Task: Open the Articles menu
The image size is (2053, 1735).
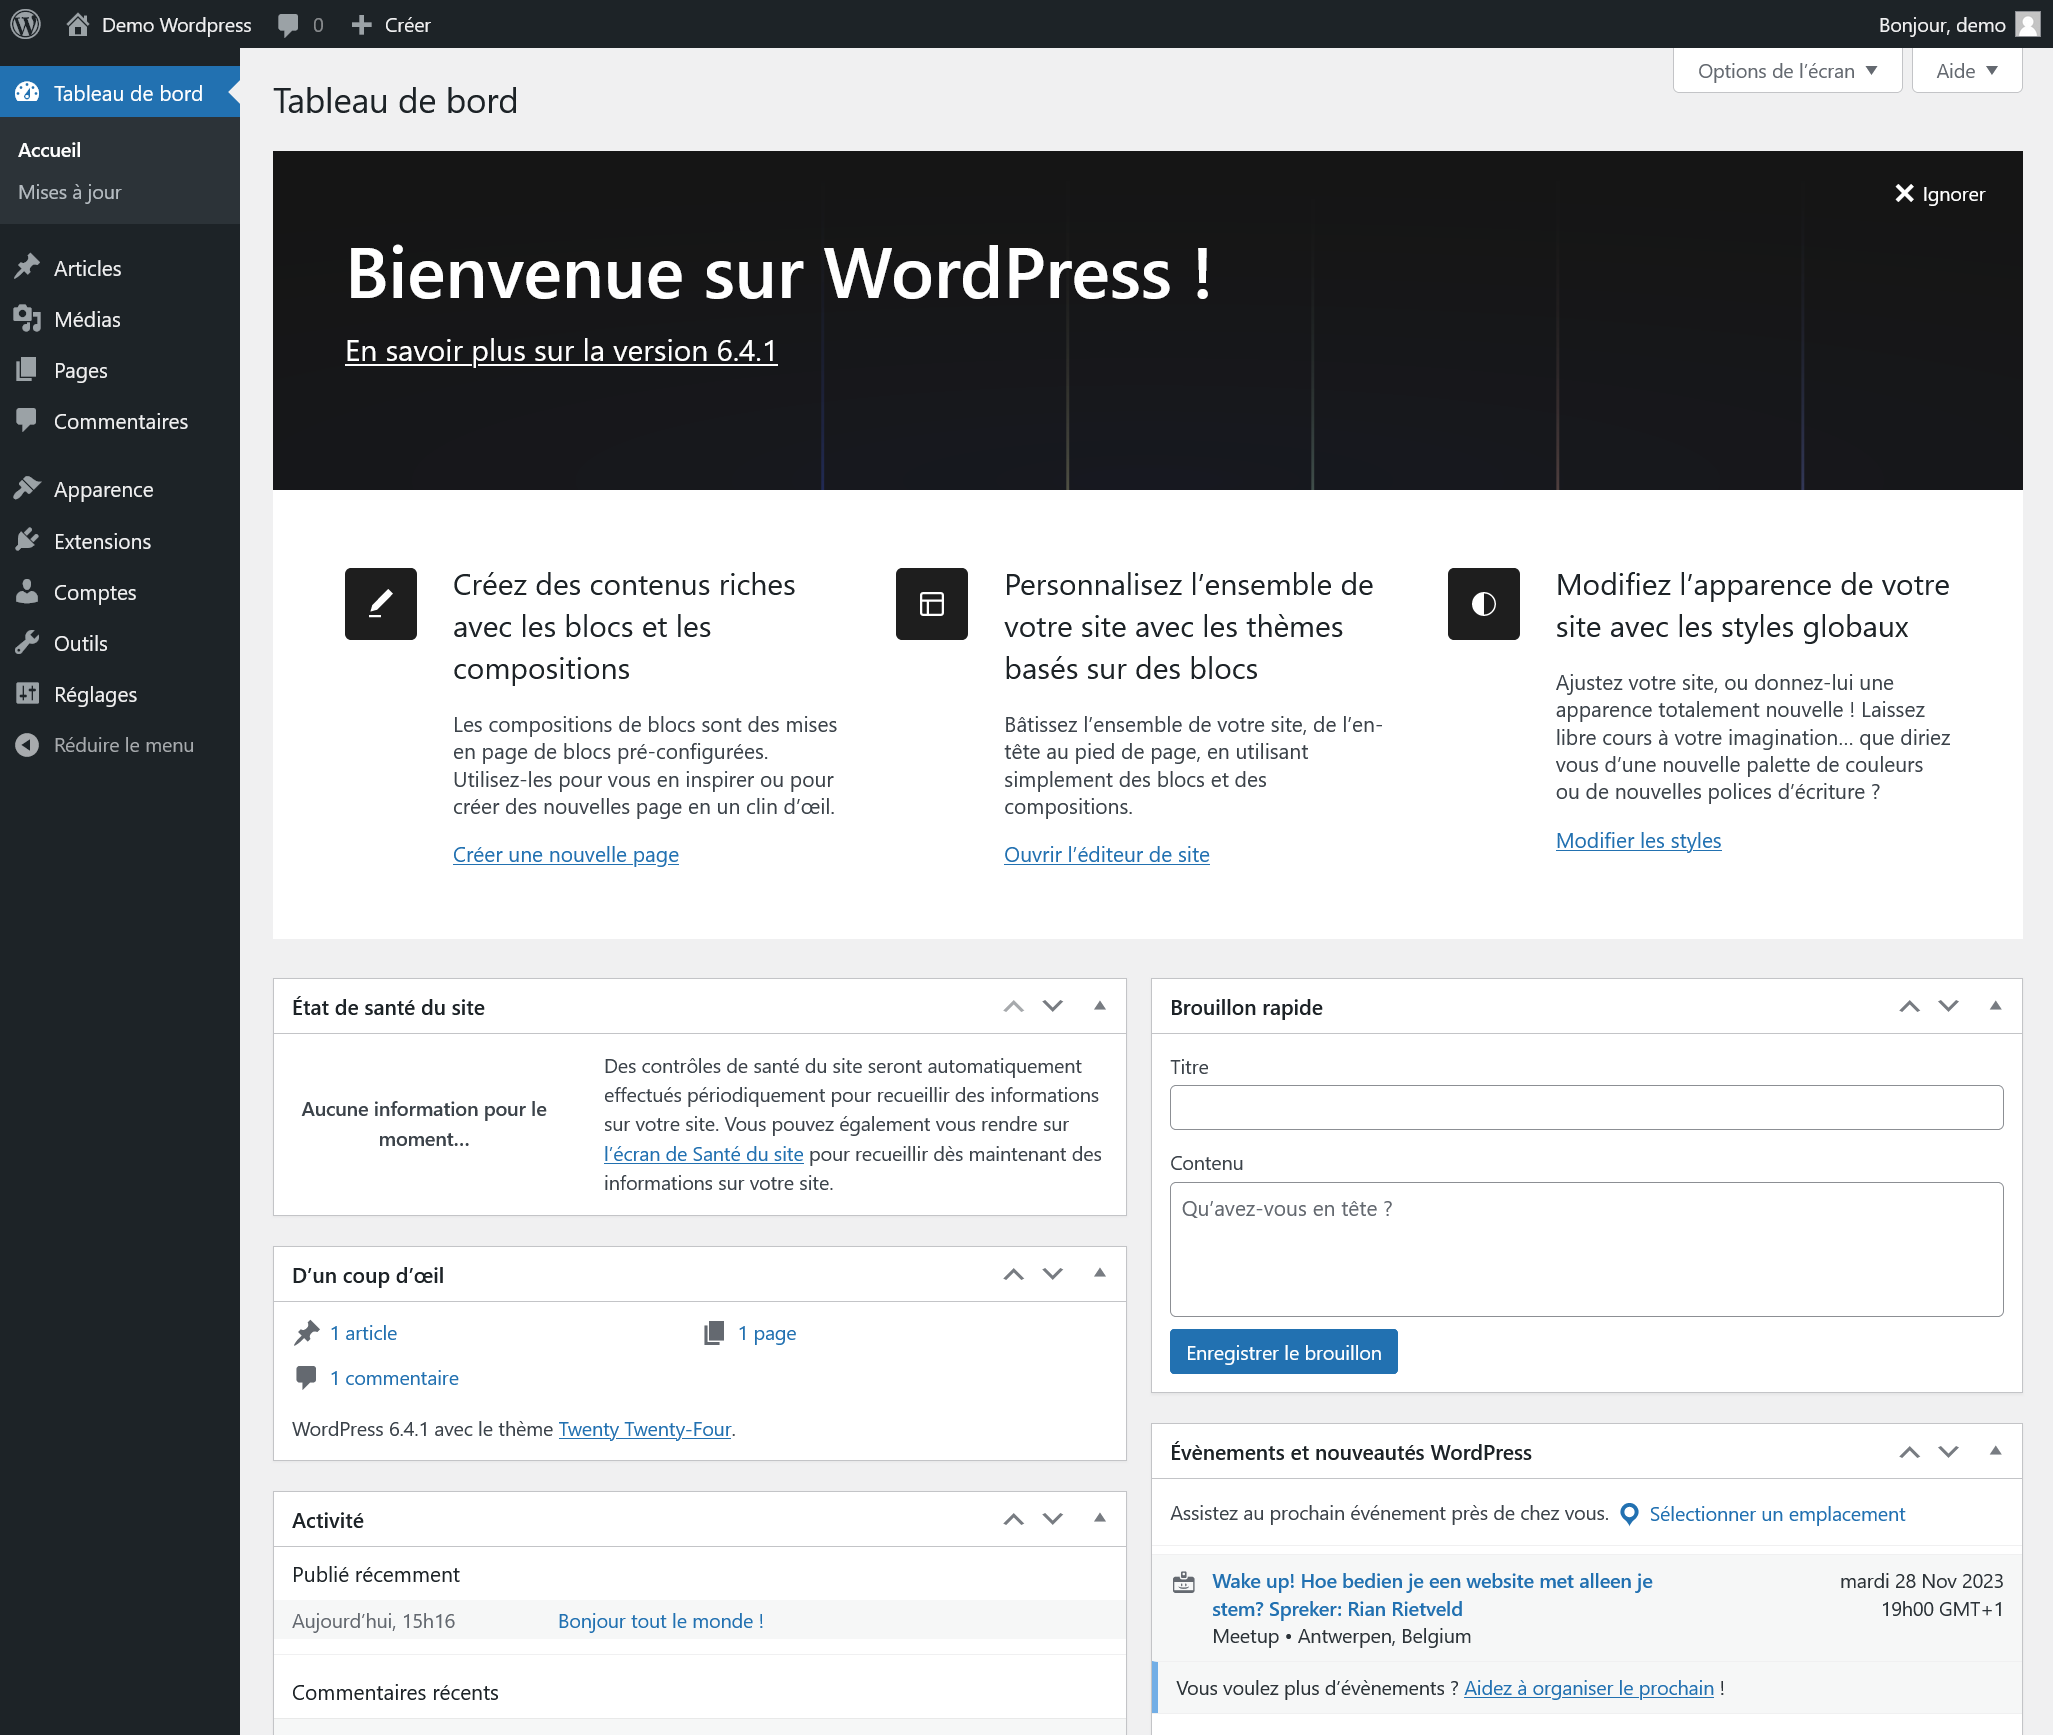Action: coord(87,267)
